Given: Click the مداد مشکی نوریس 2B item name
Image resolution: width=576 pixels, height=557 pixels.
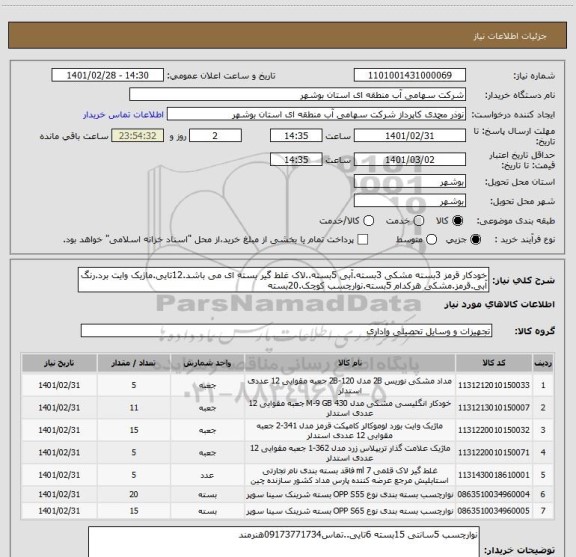Looking at the screenshot, I should (x=350, y=385).
